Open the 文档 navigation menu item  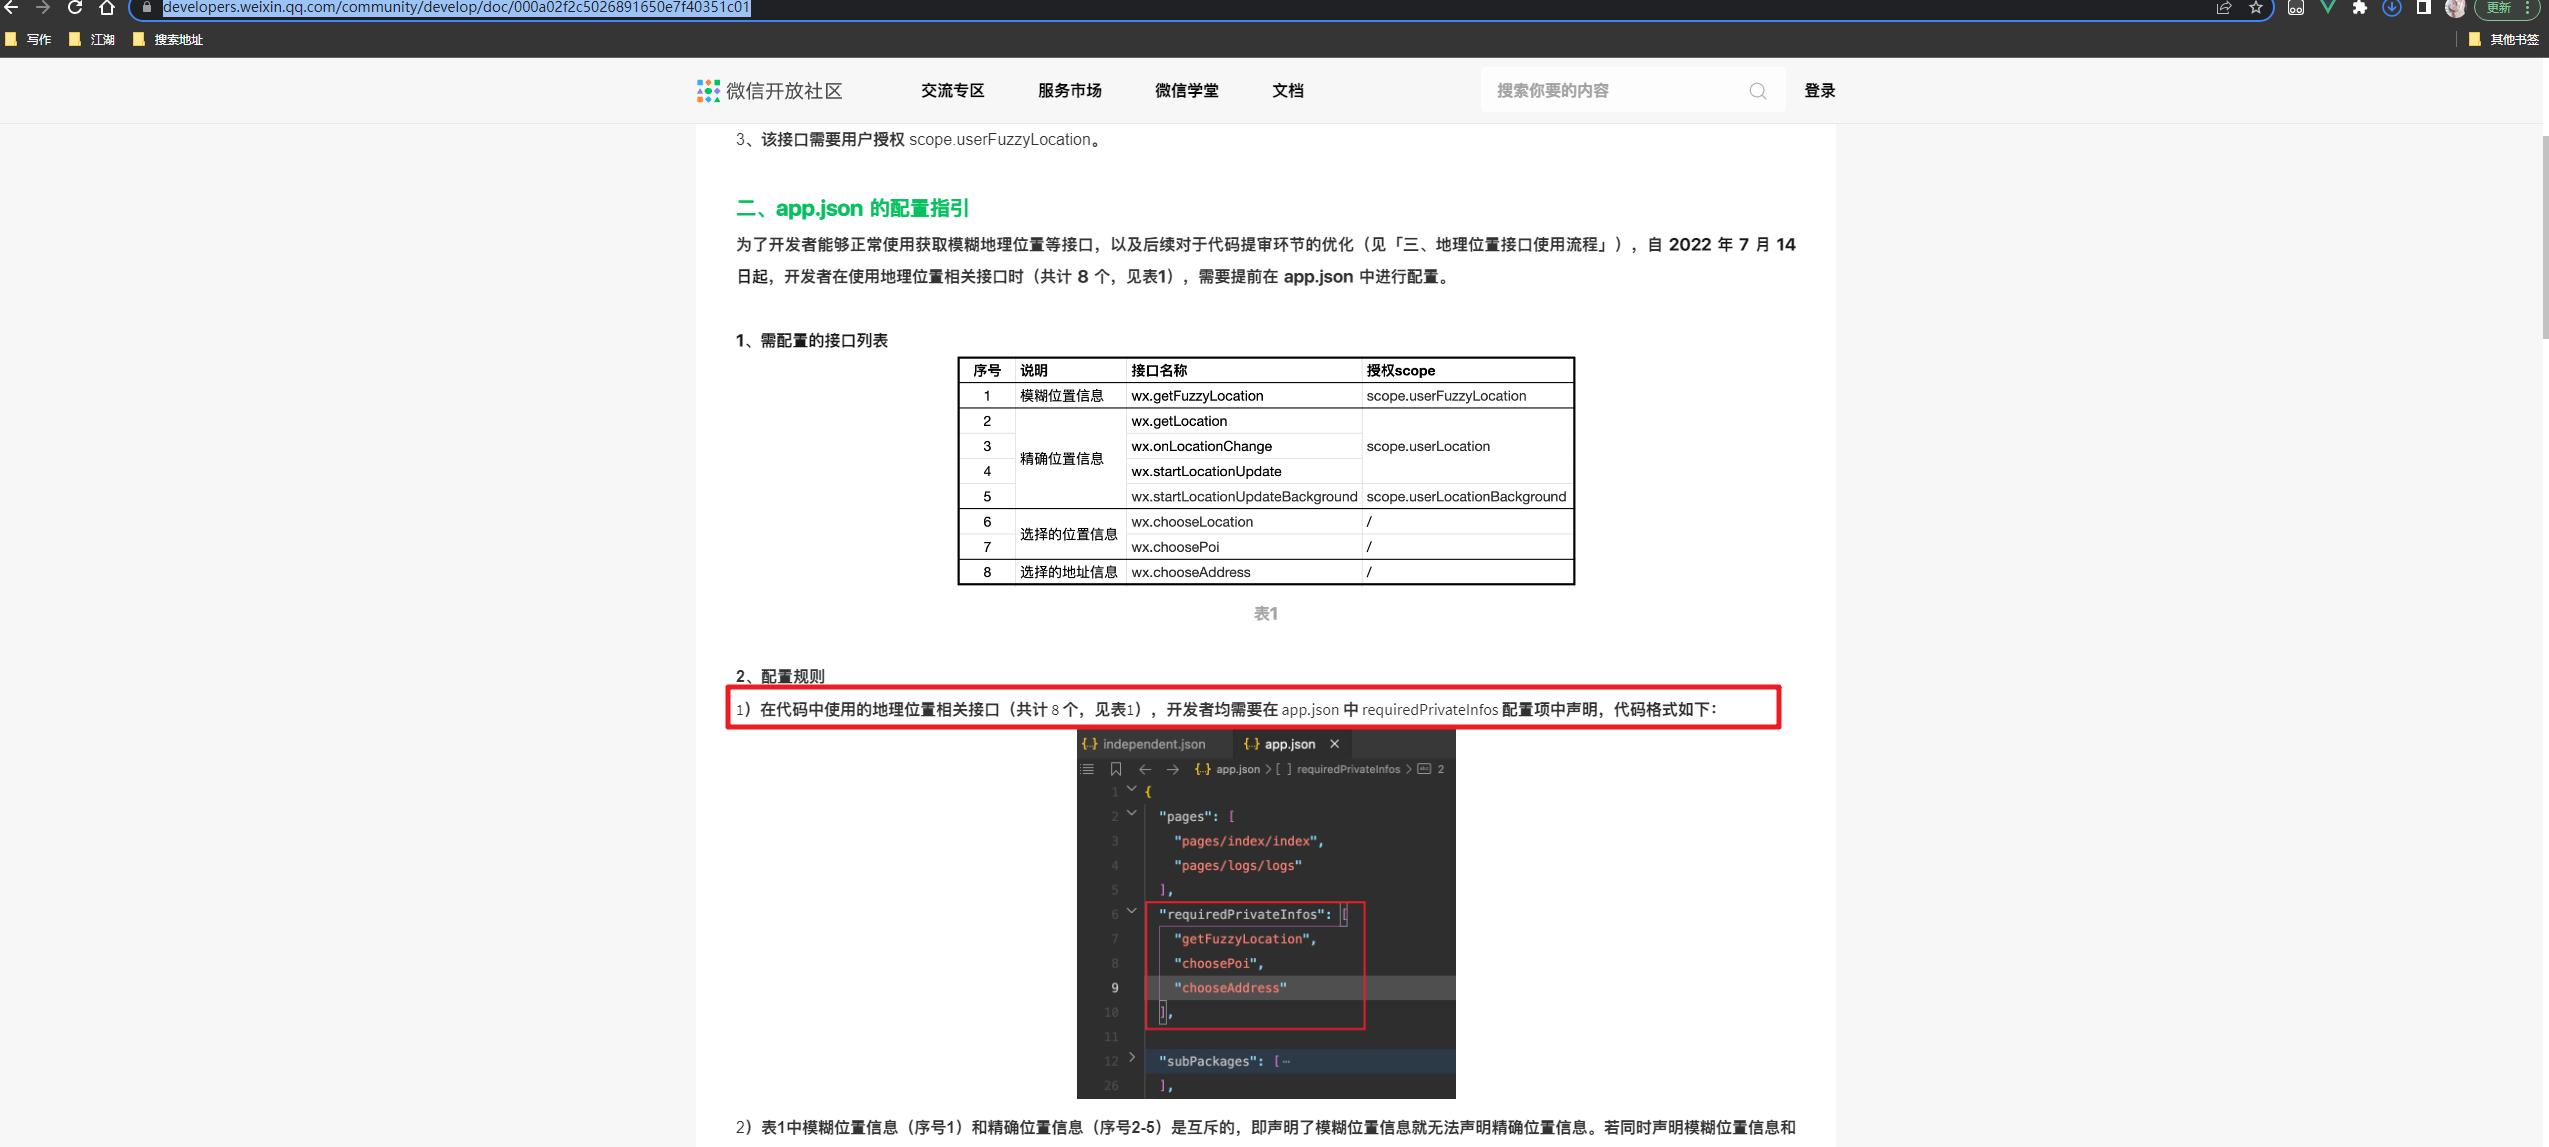(1287, 91)
